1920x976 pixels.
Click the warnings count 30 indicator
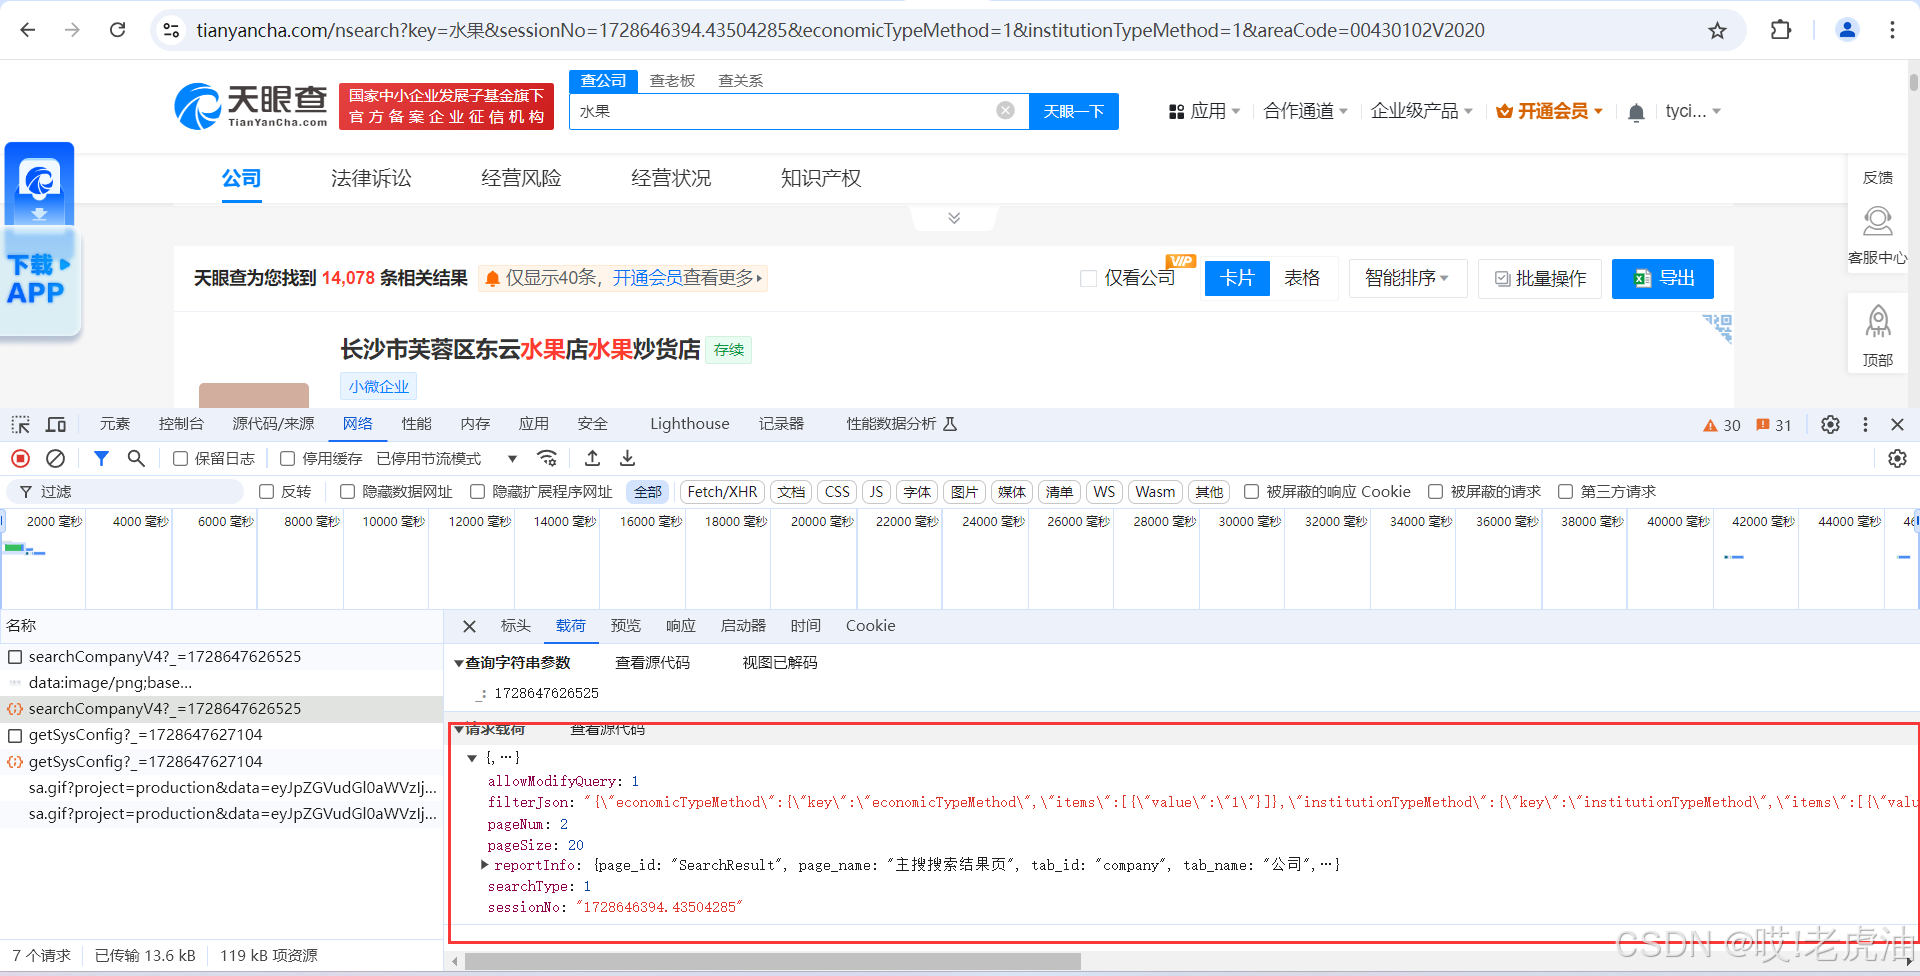click(x=1722, y=425)
